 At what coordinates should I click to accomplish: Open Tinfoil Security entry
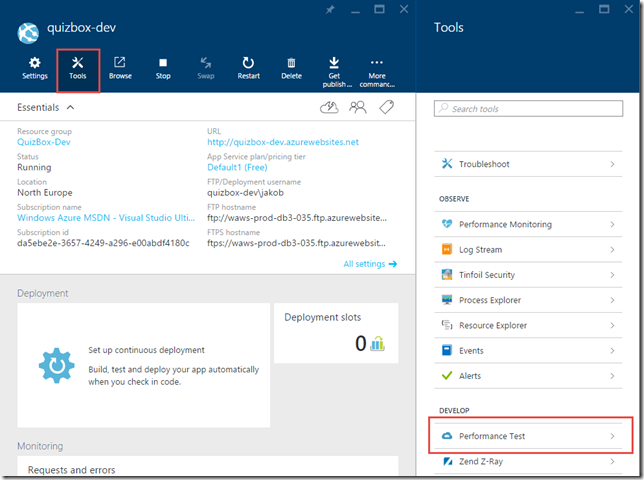click(x=528, y=275)
